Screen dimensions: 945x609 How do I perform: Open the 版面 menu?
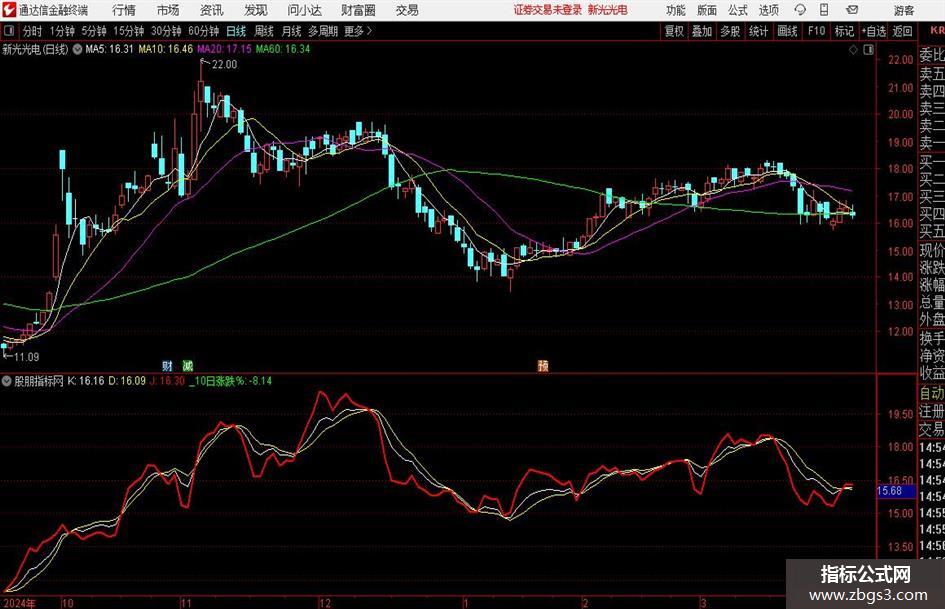(706, 10)
